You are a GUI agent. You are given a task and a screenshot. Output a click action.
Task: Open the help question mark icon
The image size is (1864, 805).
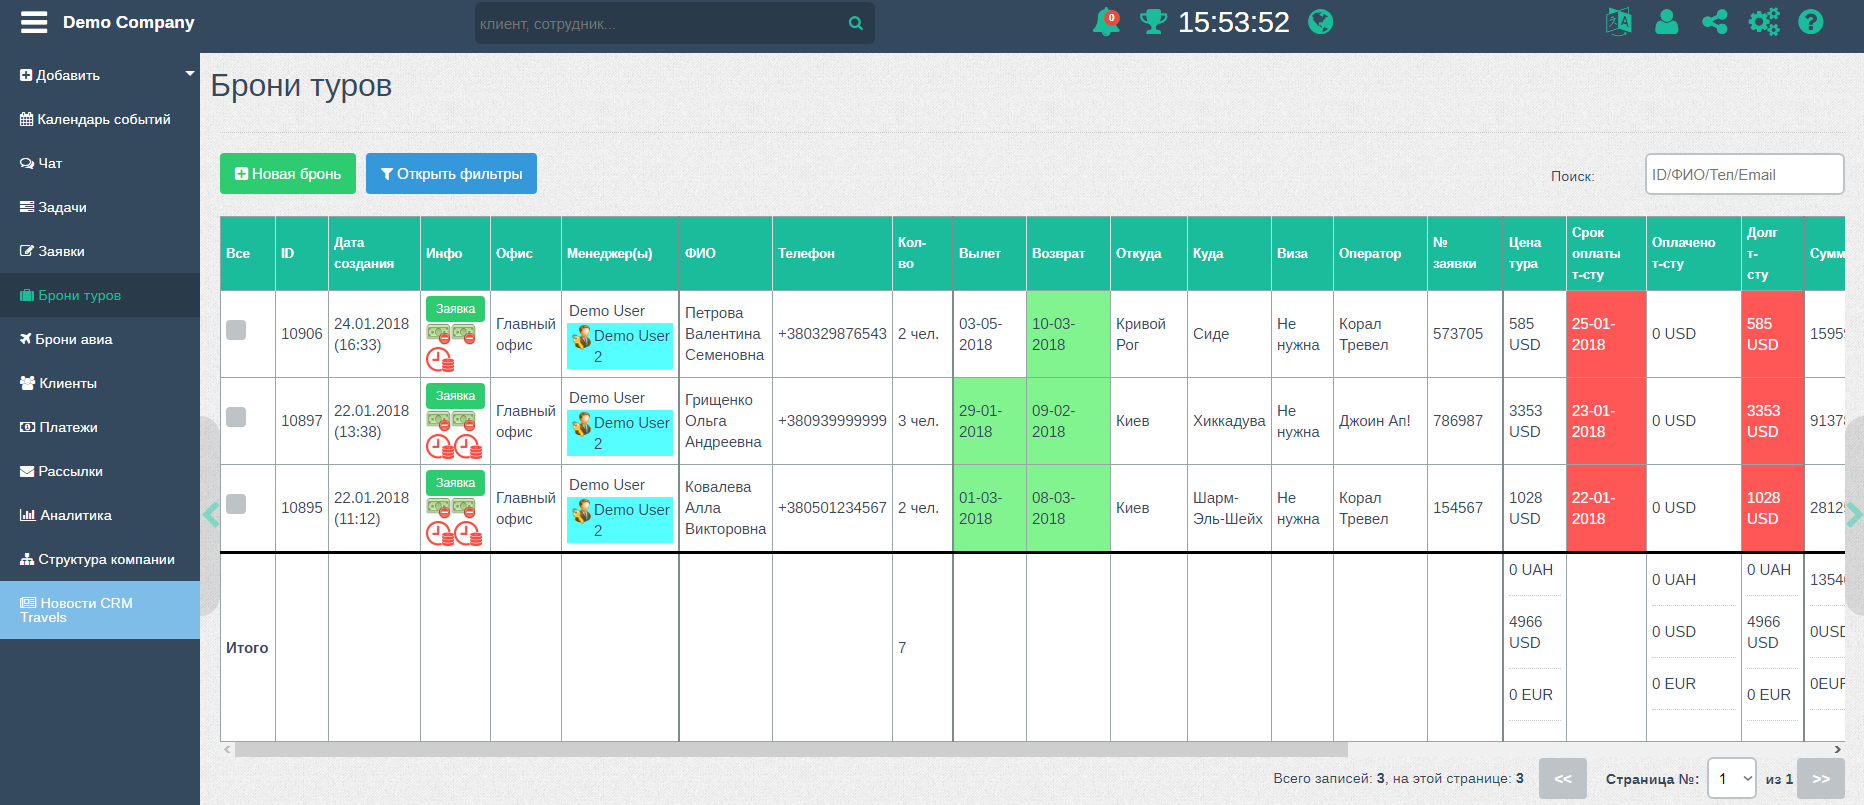[x=1810, y=22]
